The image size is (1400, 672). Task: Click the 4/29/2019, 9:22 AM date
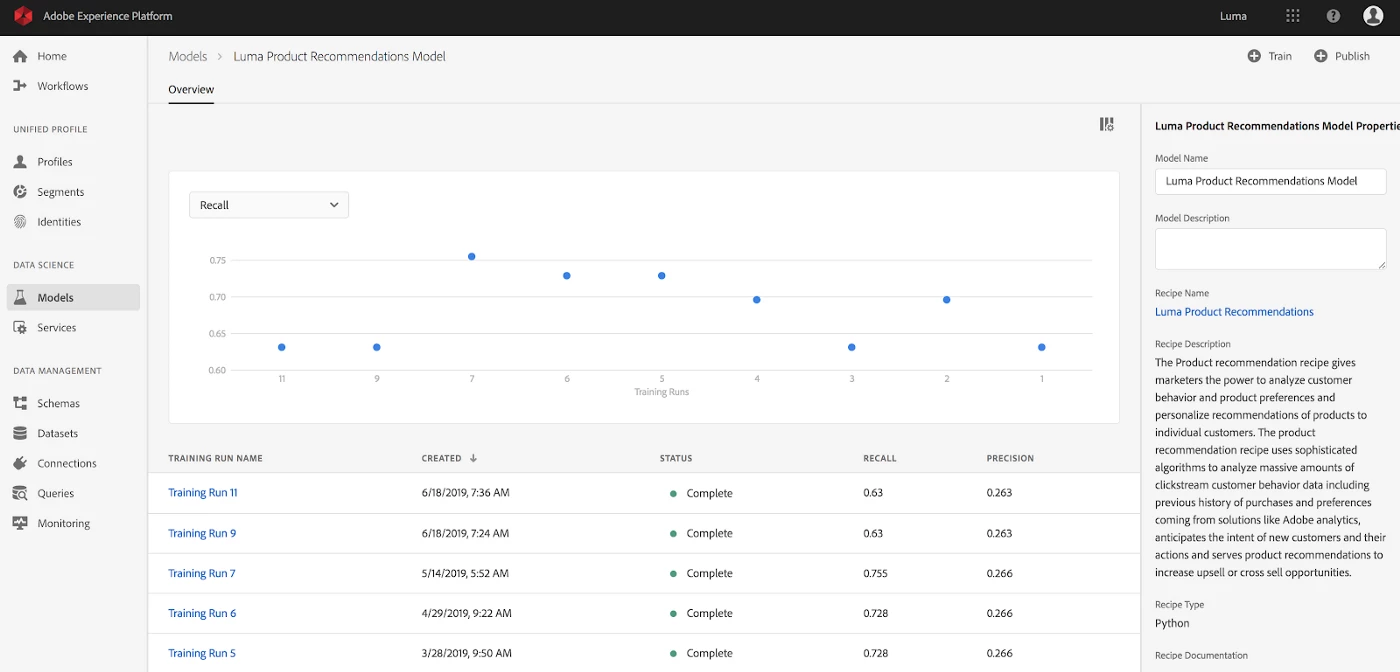click(x=467, y=613)
